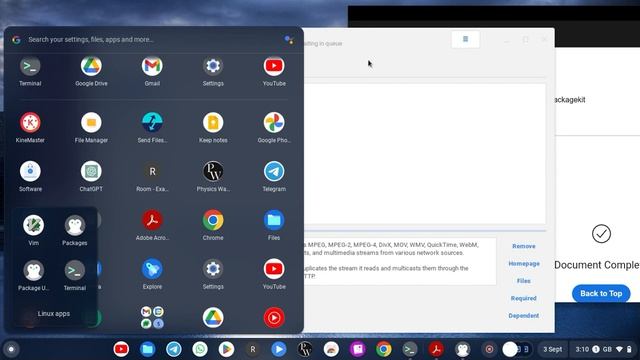Open Telegram from the launcher grid
Screen dimensions: 640x360
(x=274, y=171)
